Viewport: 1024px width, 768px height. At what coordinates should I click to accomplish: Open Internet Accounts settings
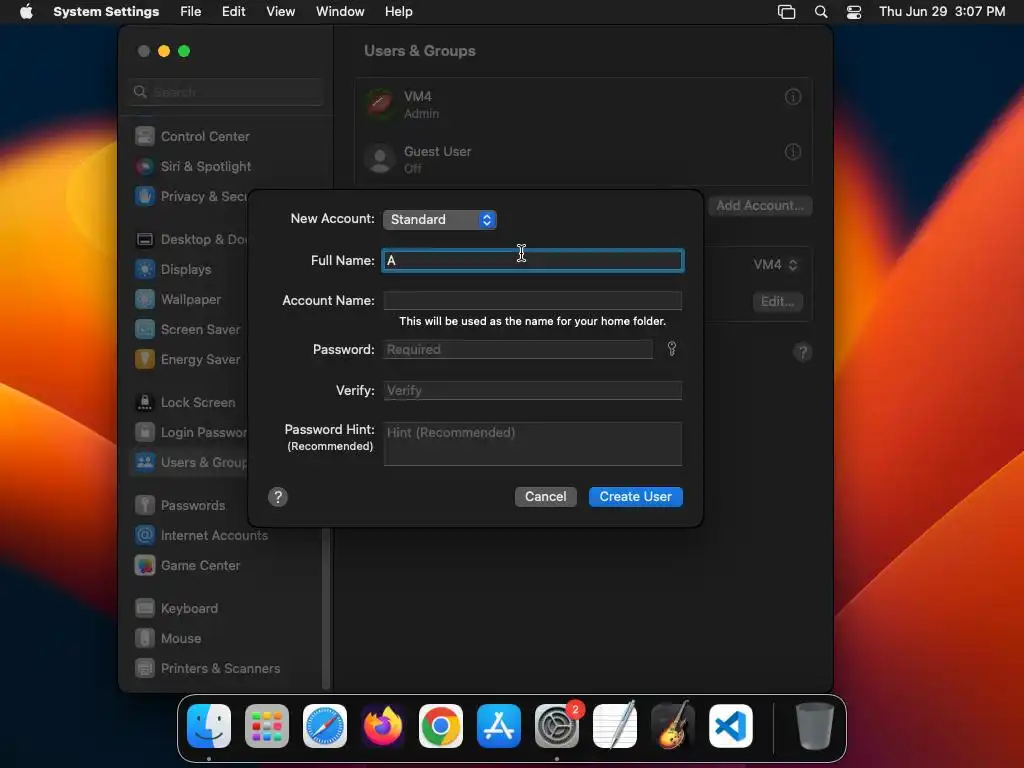pyautogui.click(x=225, y=536)
